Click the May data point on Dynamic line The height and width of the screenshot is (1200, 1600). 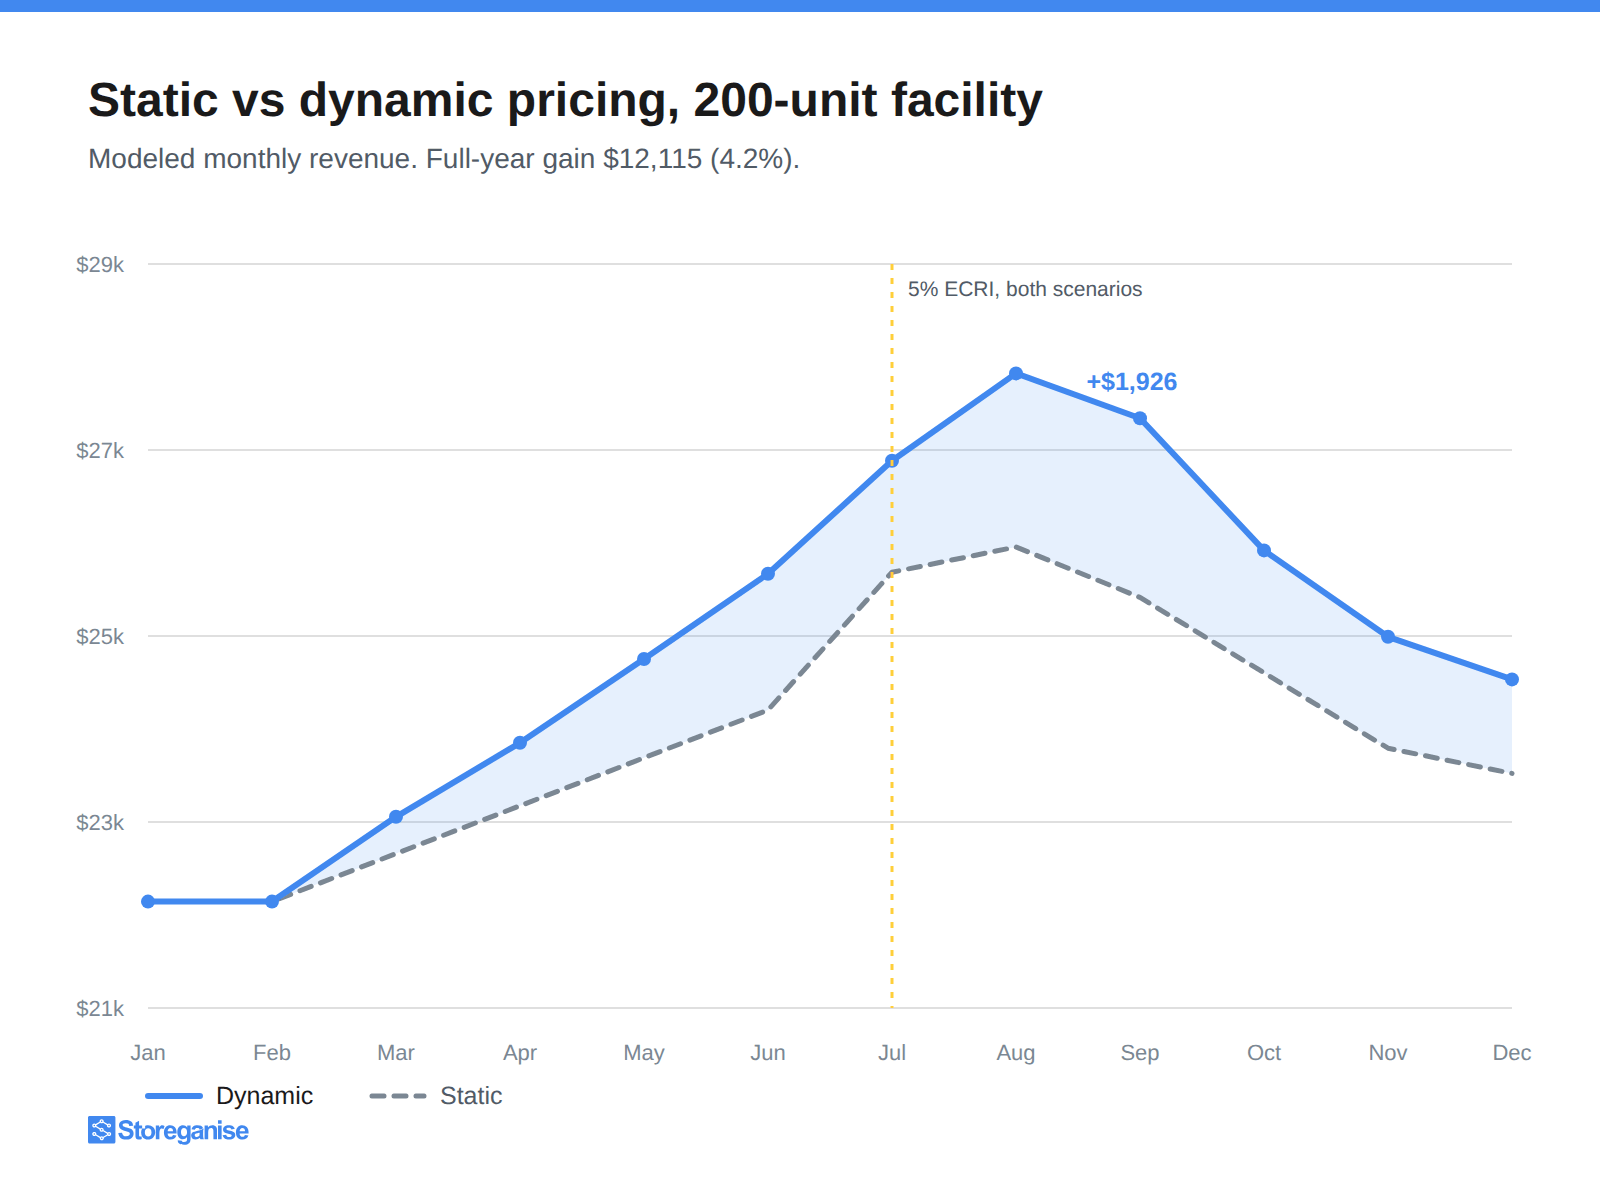(x=644, y=659)
